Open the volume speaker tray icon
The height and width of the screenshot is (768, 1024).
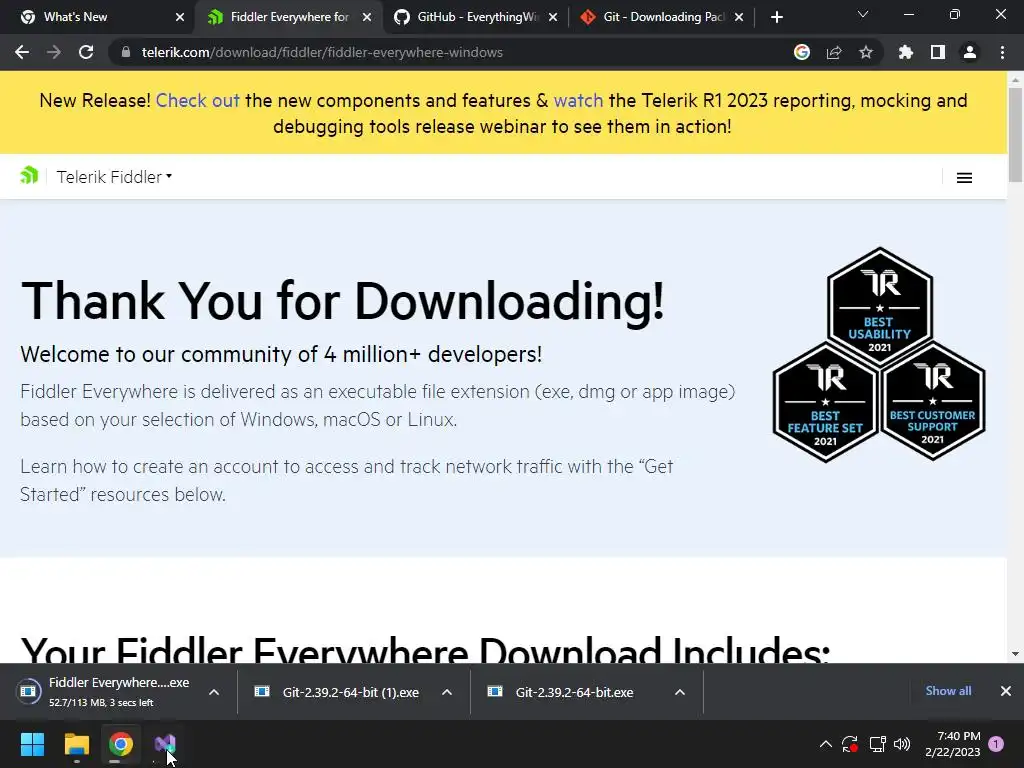[x=902, y=744]
